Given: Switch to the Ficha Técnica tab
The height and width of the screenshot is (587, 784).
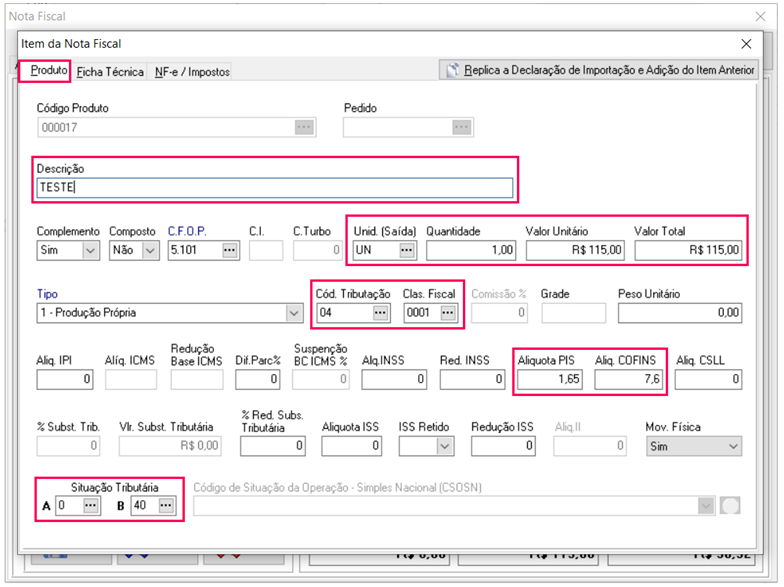Looking at the screenshot, I should click(110, 72).
